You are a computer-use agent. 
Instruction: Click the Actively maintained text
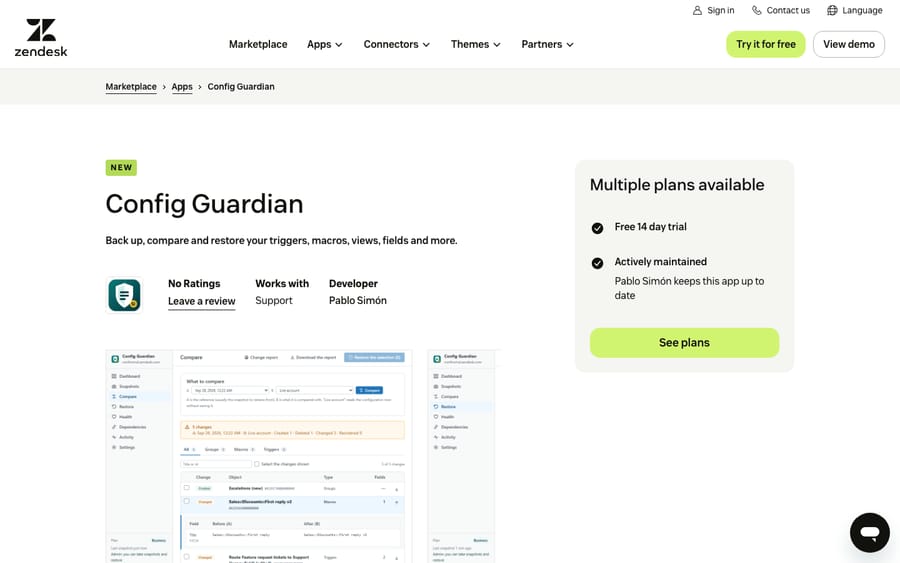click(661, 262)
